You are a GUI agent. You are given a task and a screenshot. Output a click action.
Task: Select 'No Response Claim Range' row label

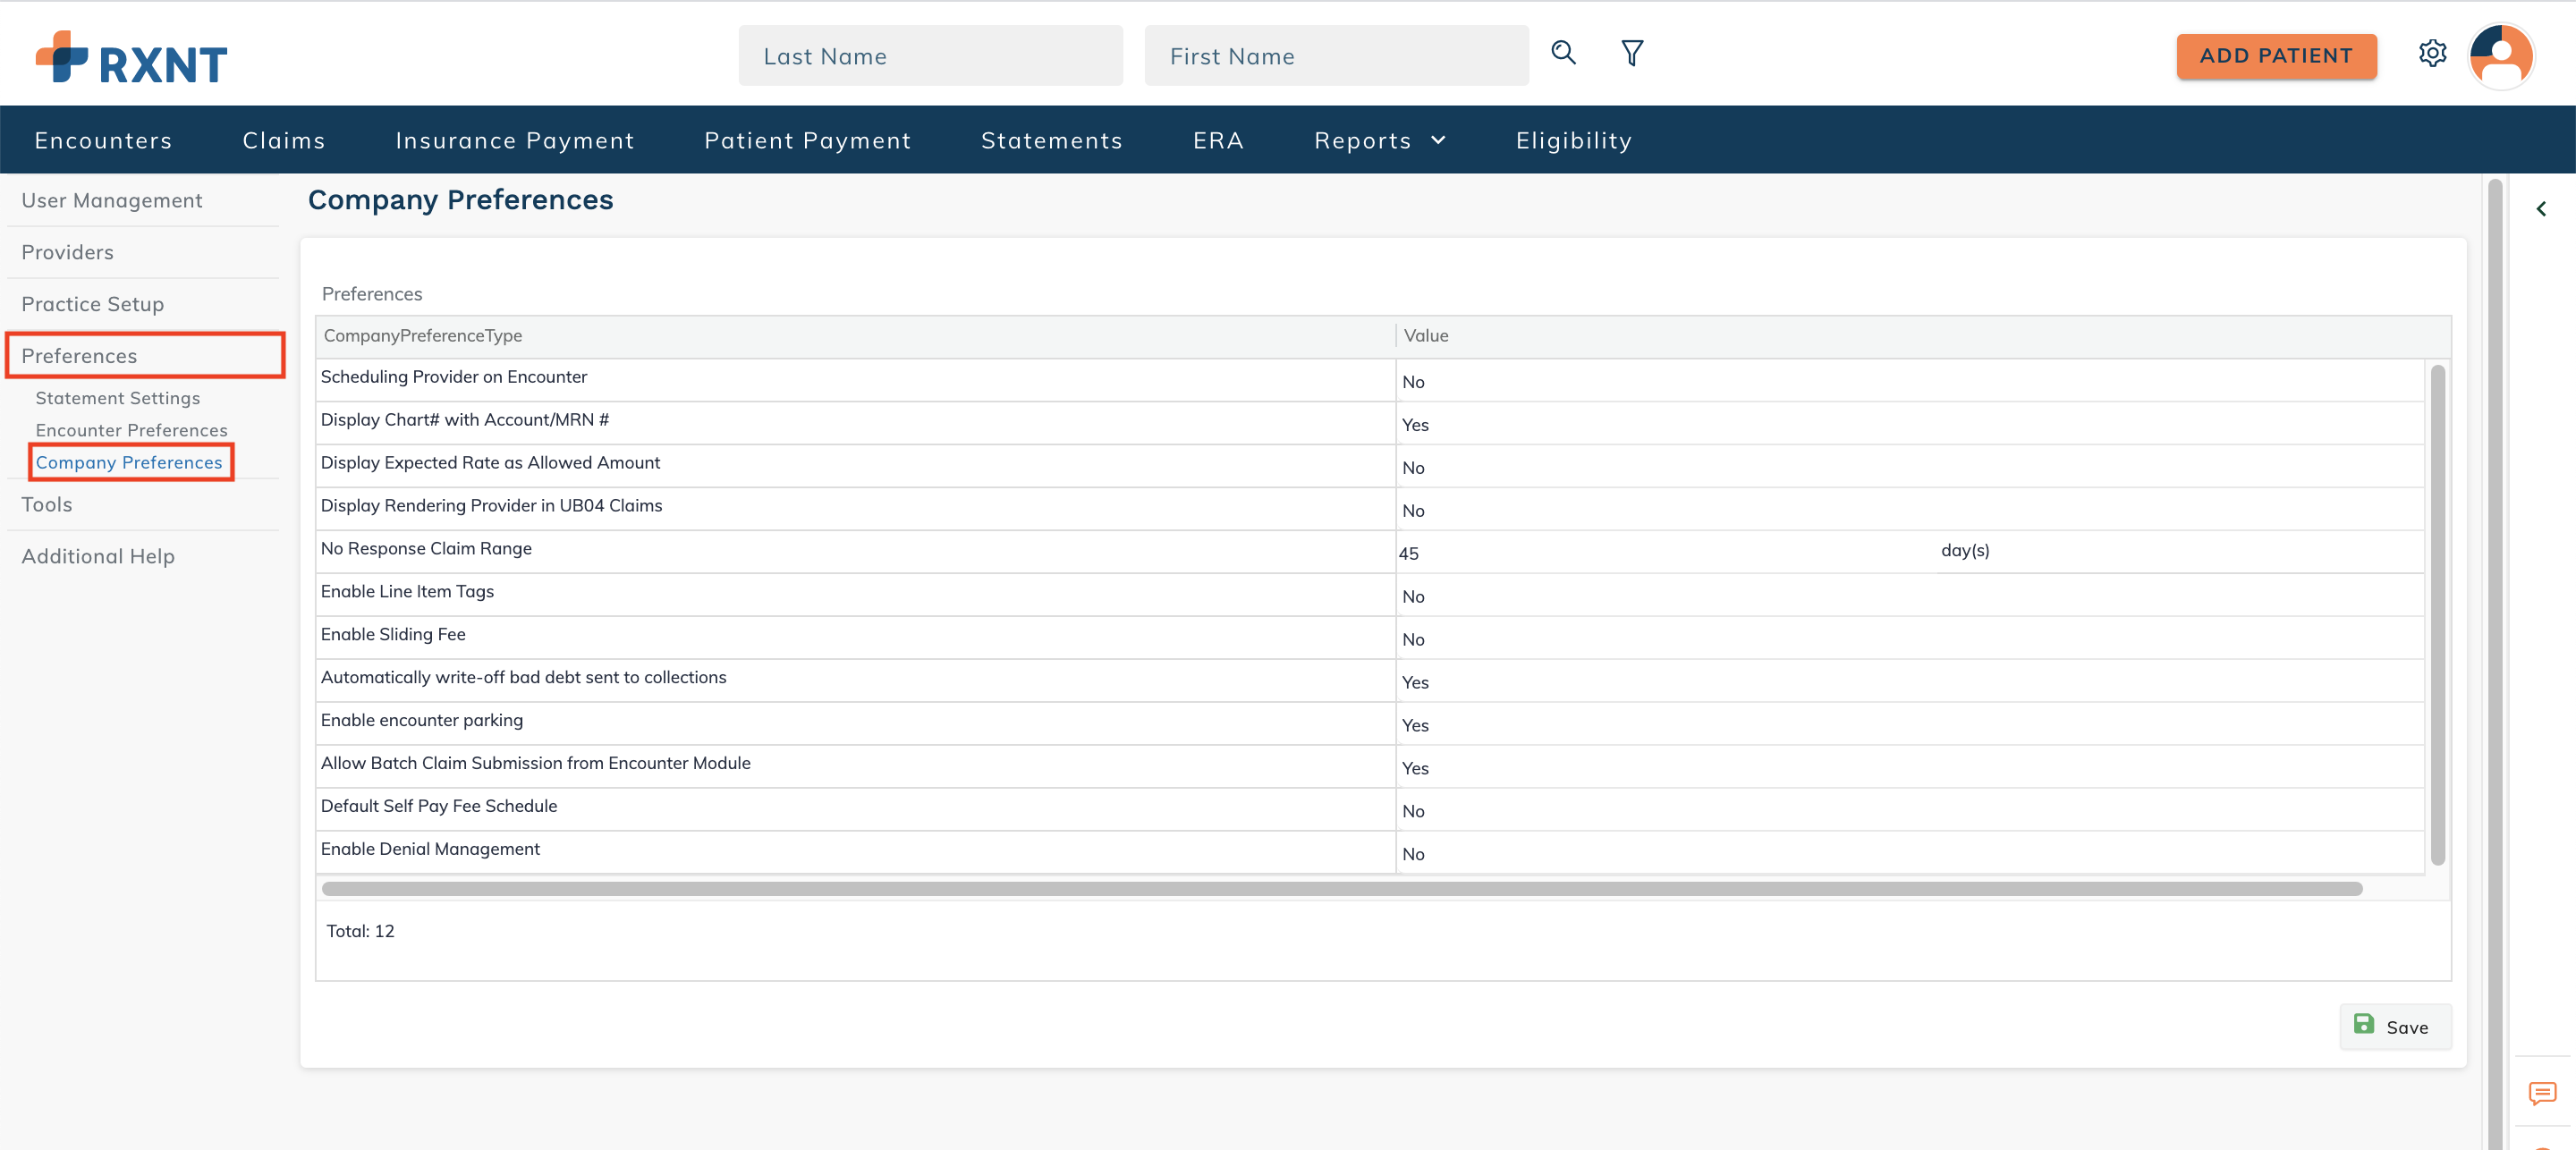pyautogui.click(x=426, y=549)
